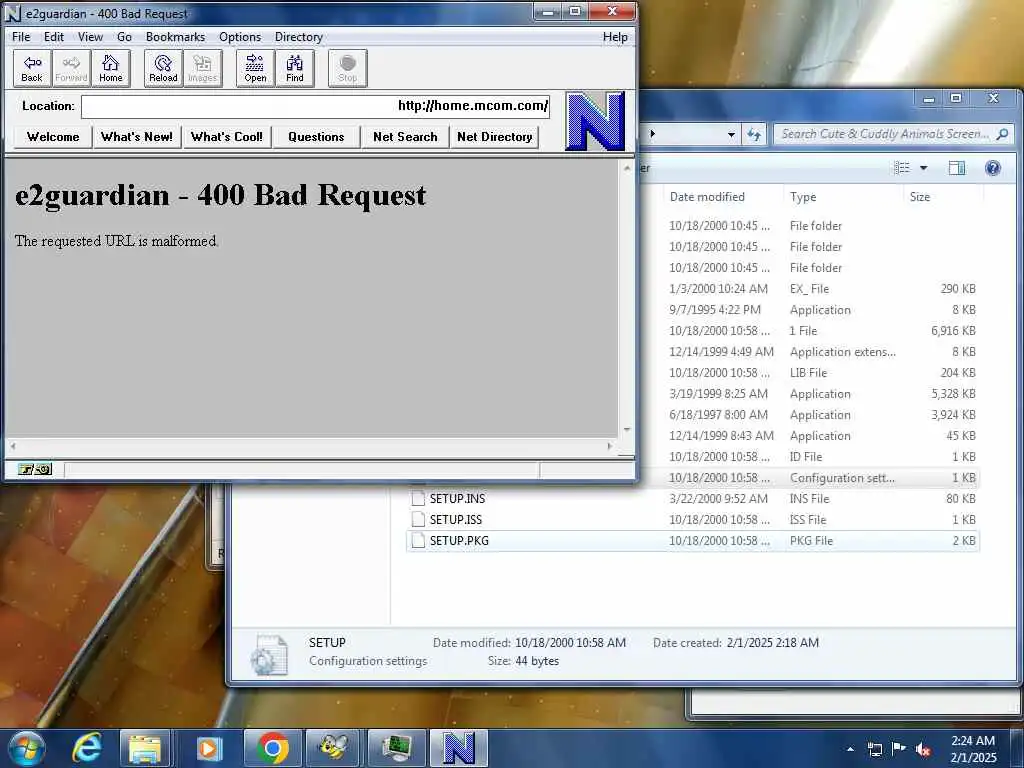
Task: Toggle the Explorer preview pane
Action: (957, 168)
